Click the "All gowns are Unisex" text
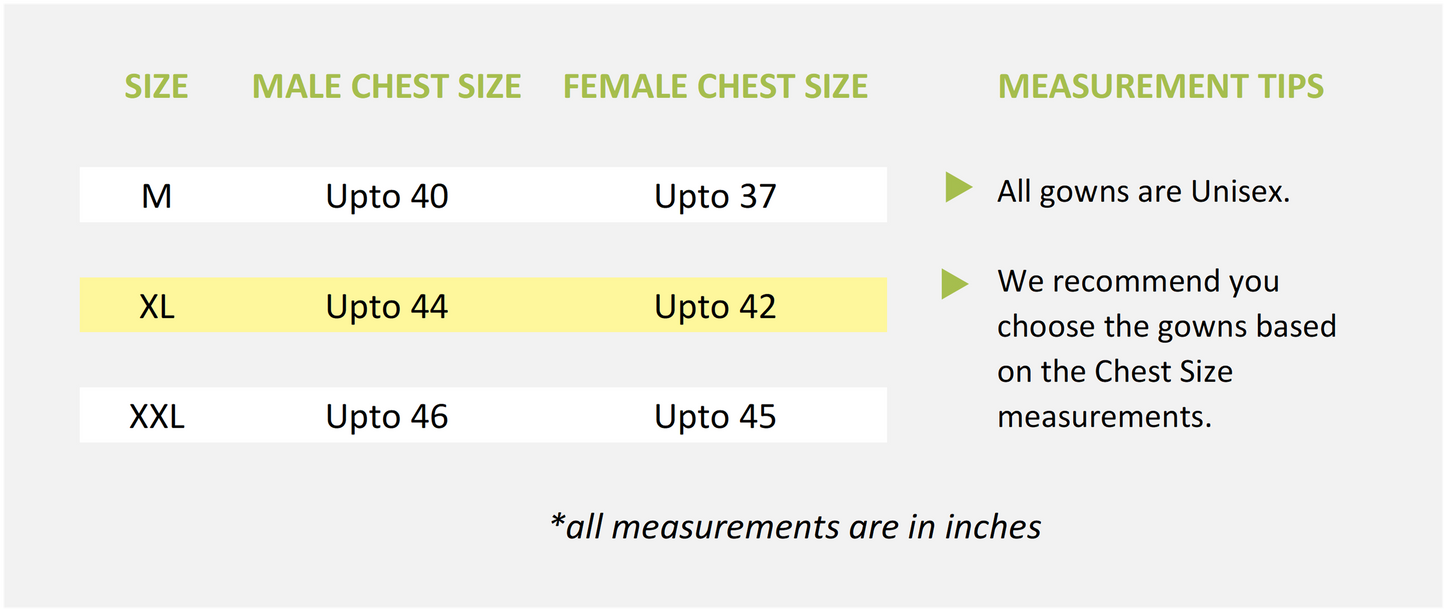Viewport: 1445px width, 610px height. (1143, 191)
